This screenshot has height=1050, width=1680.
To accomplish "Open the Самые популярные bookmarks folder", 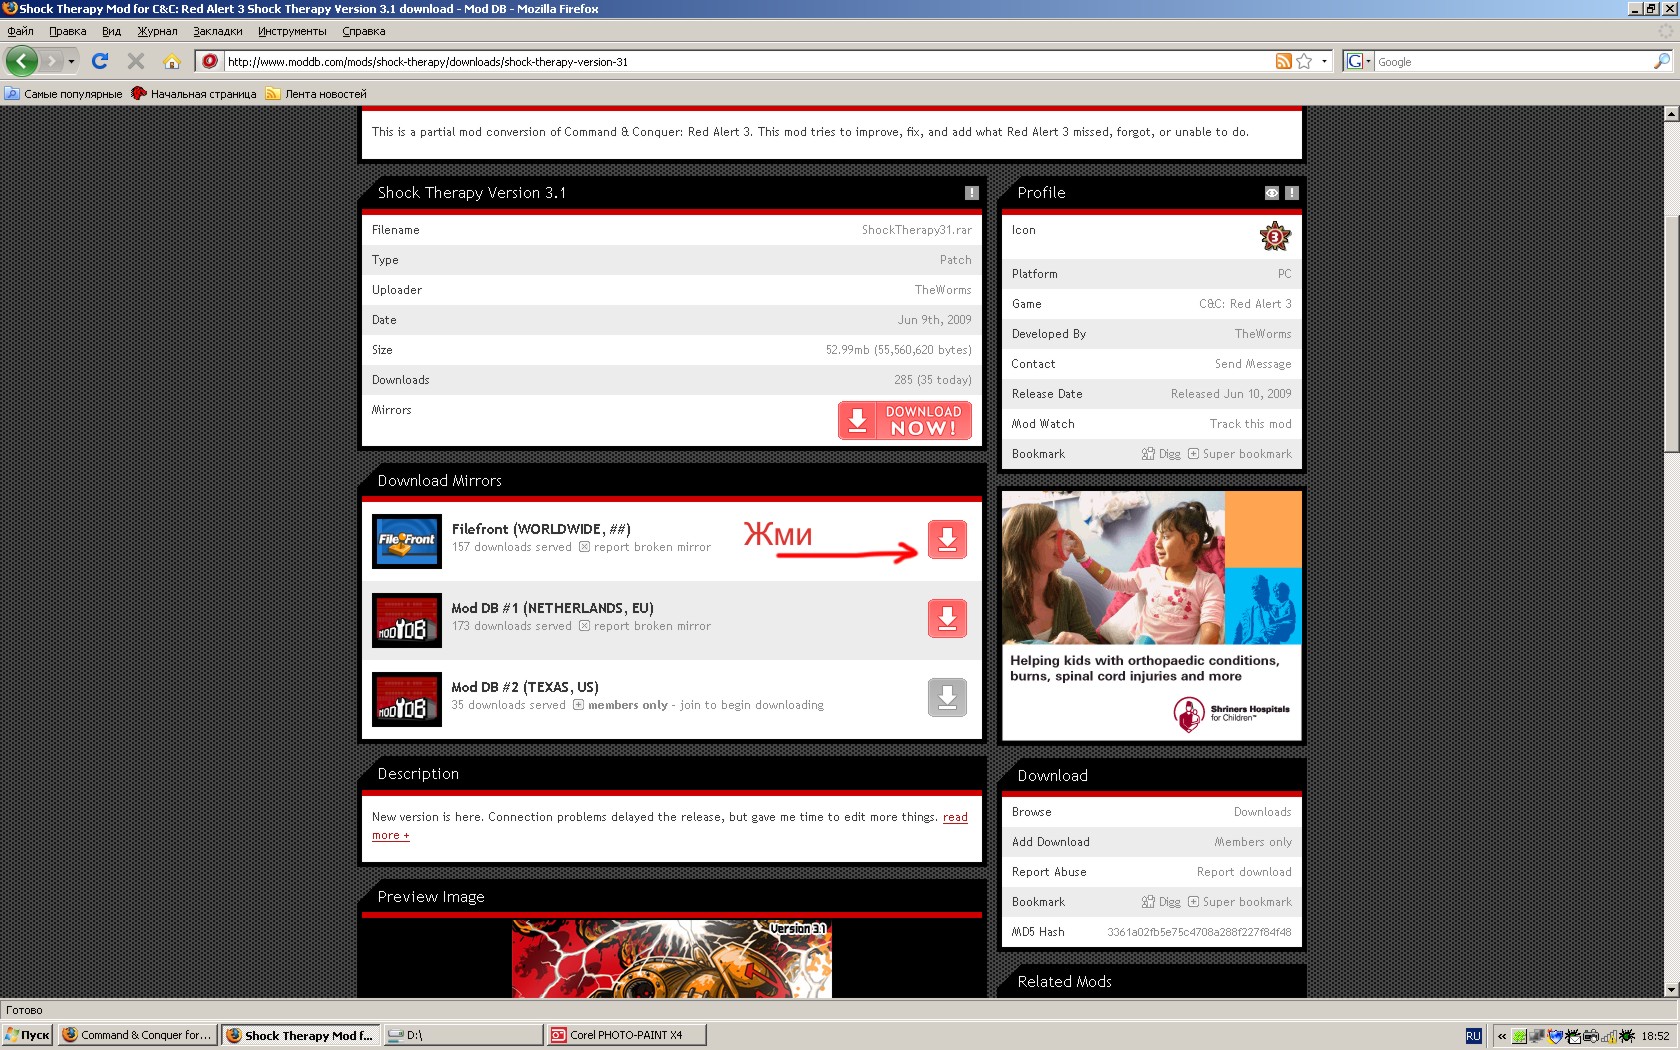I will (63, 94).
